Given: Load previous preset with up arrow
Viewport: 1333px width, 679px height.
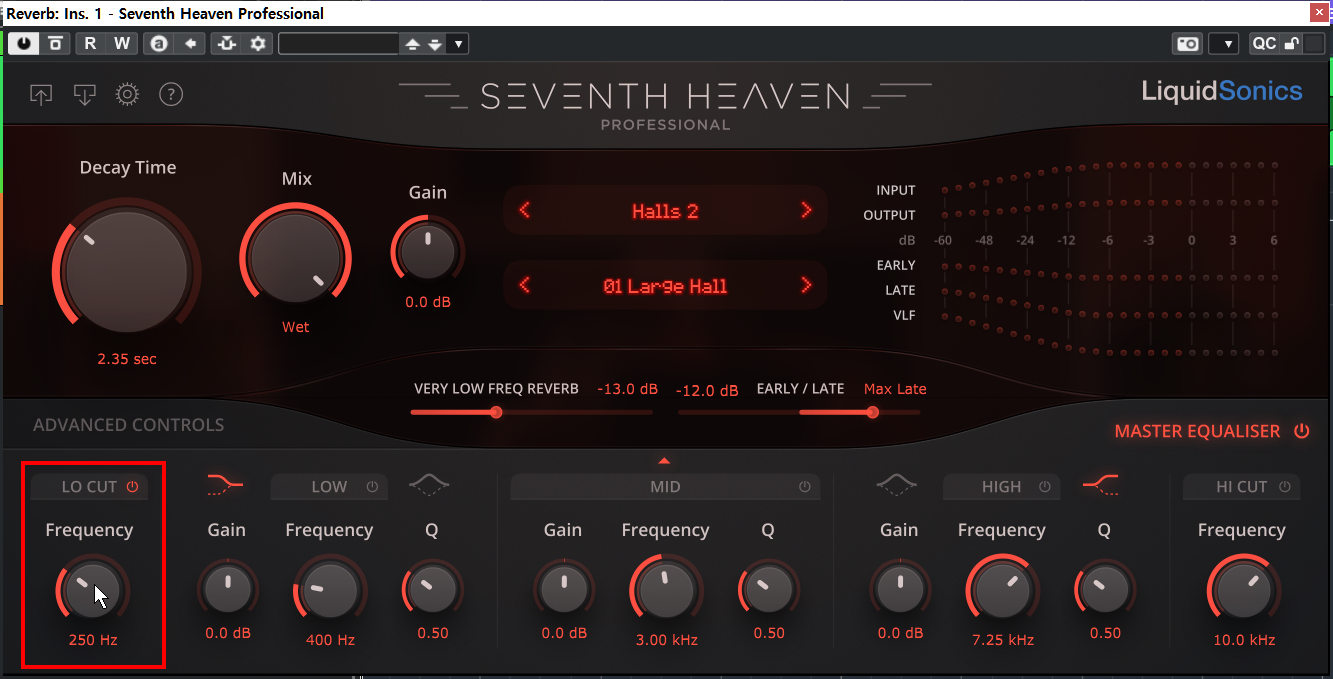Looking at the screenshot, I should (412, 44).
